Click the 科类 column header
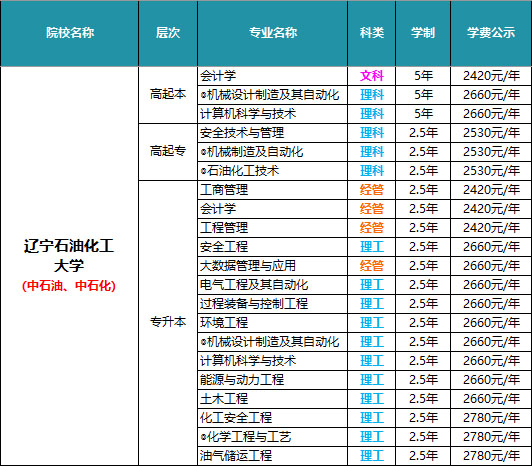The image size is (532, 466). coord(372,33)
